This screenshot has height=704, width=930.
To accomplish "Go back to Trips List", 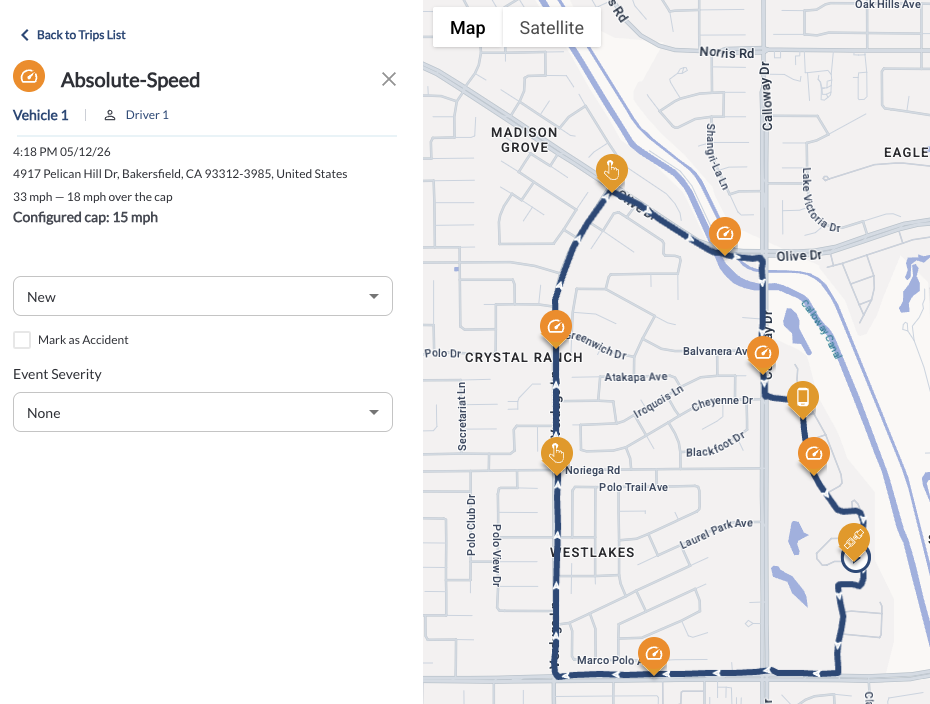I will 74,35.
